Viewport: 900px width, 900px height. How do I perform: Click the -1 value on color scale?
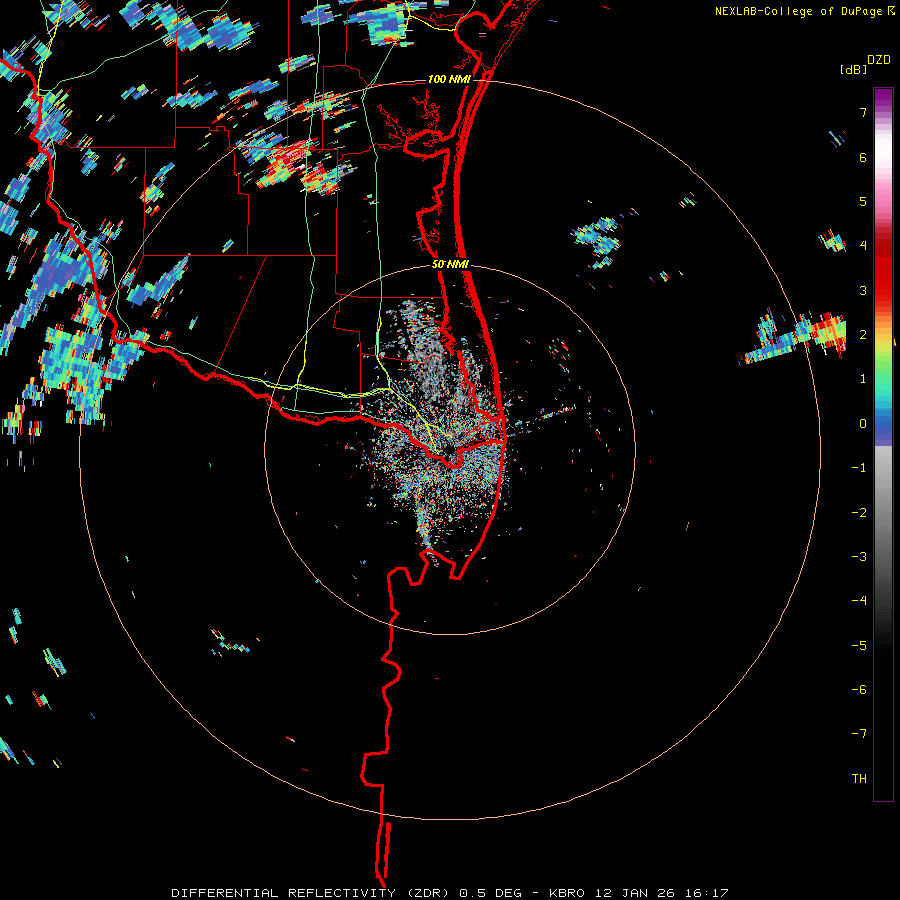859,468
